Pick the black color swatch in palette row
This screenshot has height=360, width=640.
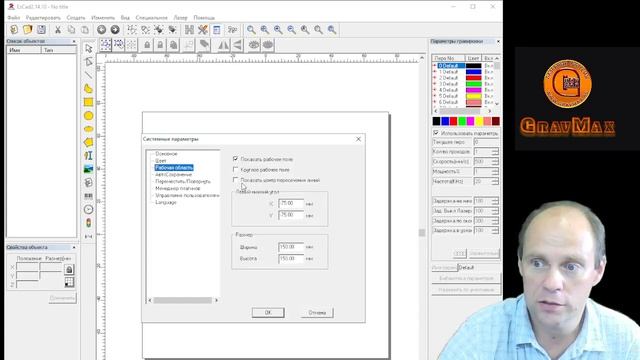436,121
